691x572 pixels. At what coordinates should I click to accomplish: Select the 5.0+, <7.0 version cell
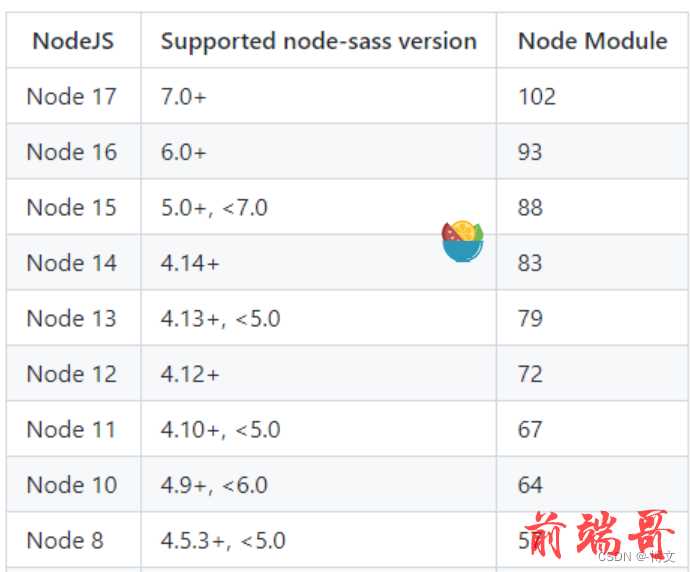pyautogui.click(x=214, y=208)
